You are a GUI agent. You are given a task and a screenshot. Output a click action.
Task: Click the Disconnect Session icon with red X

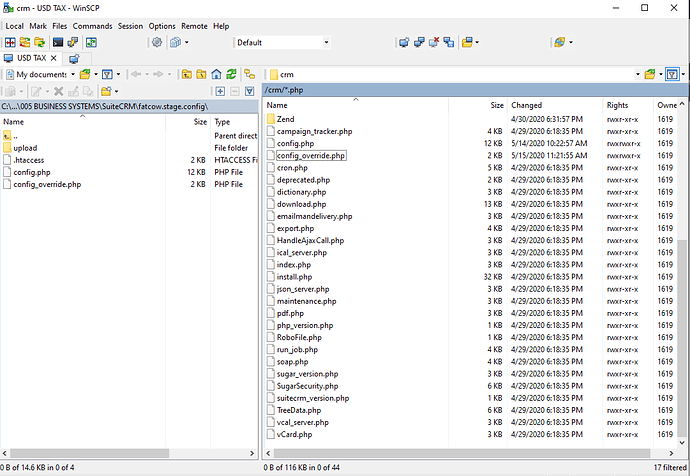pyautogui.click(x=434, y=42)
